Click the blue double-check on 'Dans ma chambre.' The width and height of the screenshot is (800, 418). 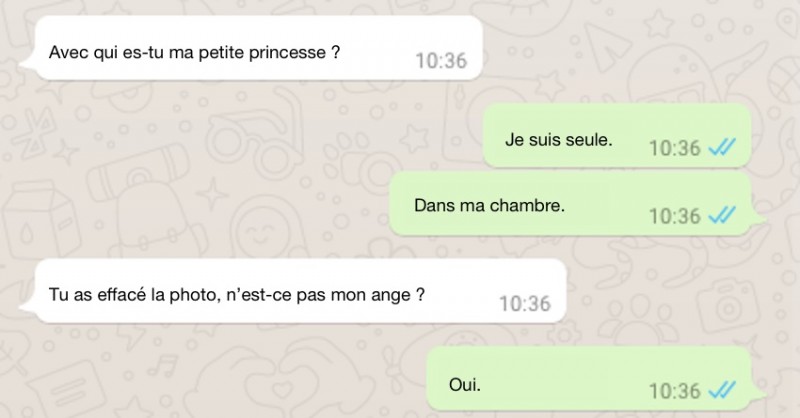click(x=722, y=216)
